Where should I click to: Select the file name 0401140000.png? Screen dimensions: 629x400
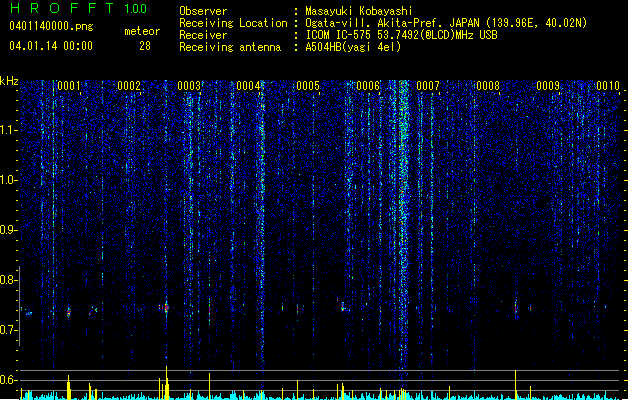[x=51, y=26]
